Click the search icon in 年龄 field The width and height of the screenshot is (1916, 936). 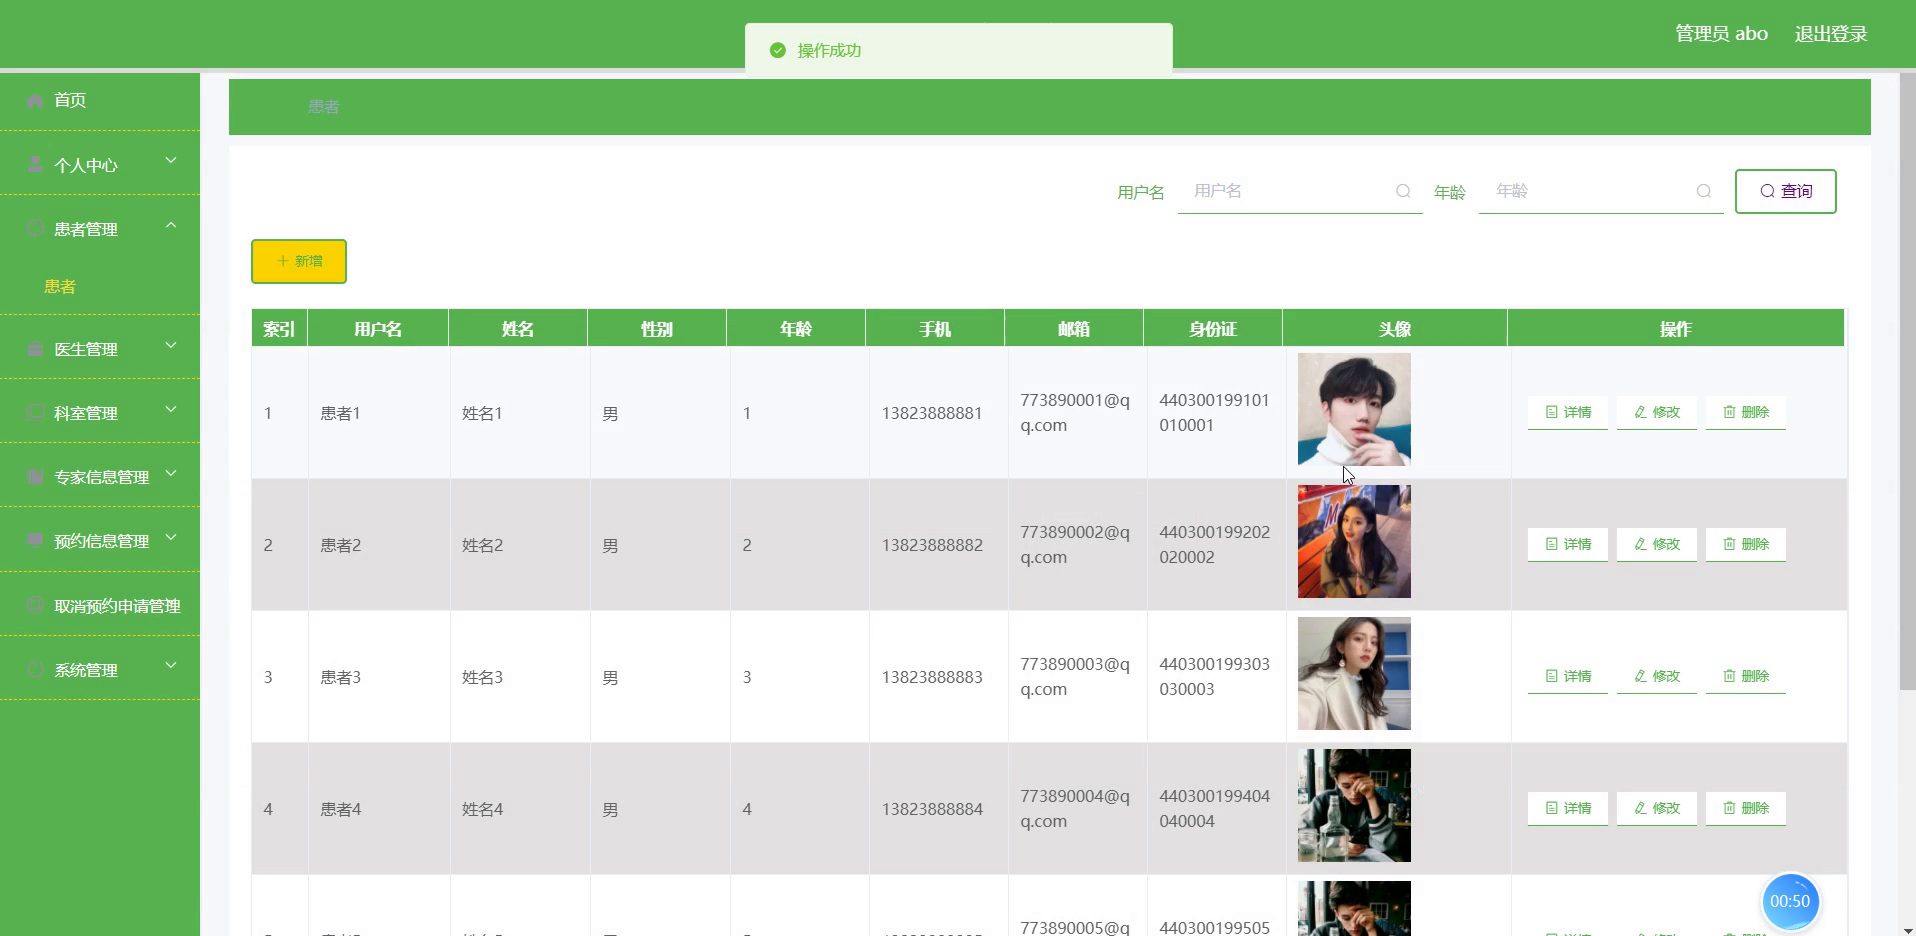click(1704, 191)
